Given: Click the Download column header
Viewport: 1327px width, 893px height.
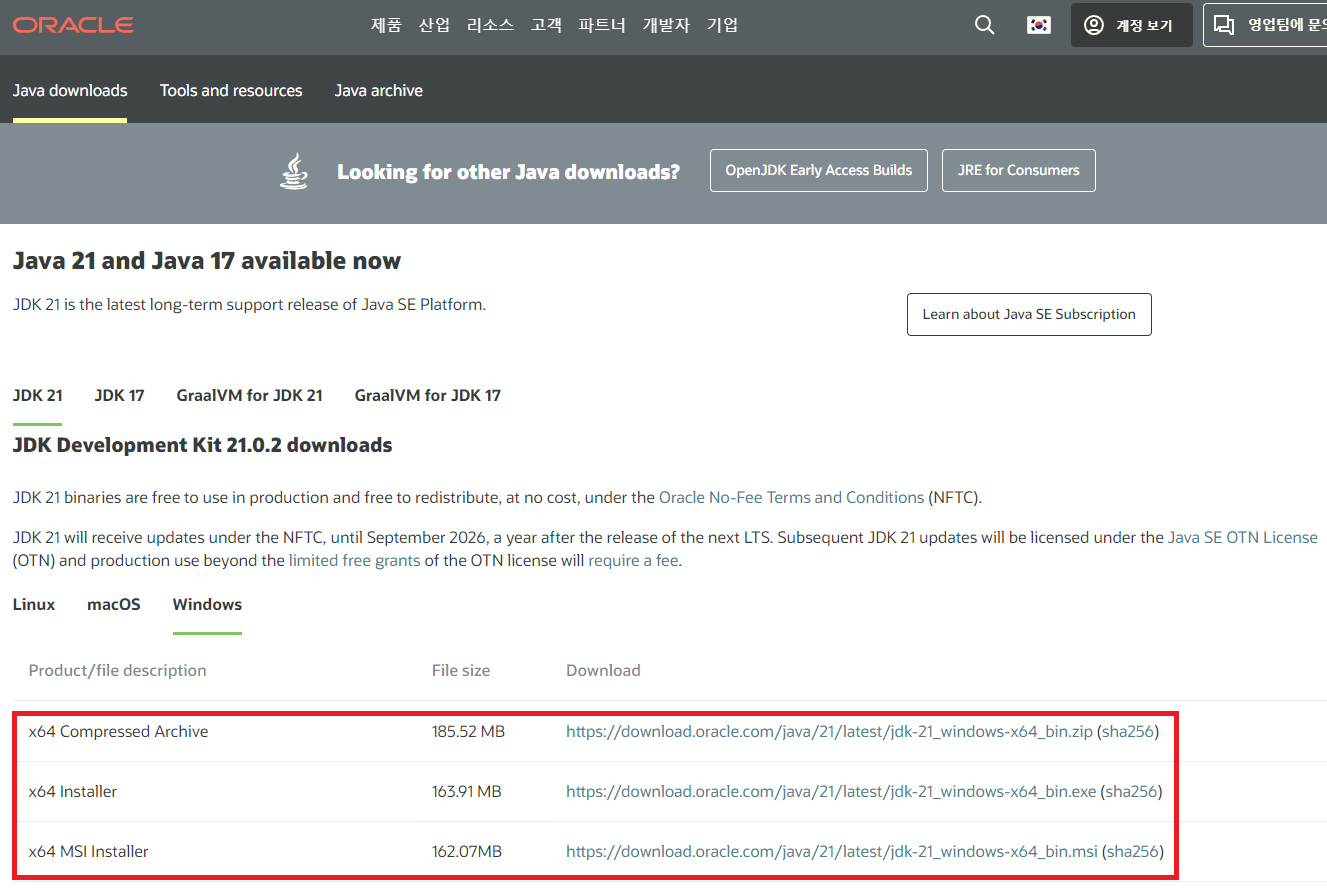Looking at the screenshot, I should coord(603,670).
